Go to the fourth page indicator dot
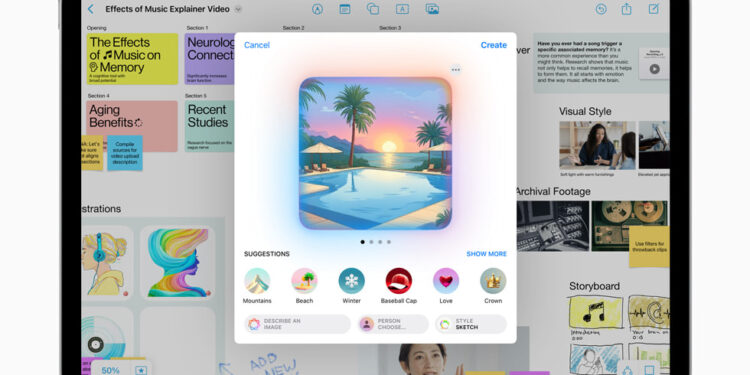 (388, 242)
